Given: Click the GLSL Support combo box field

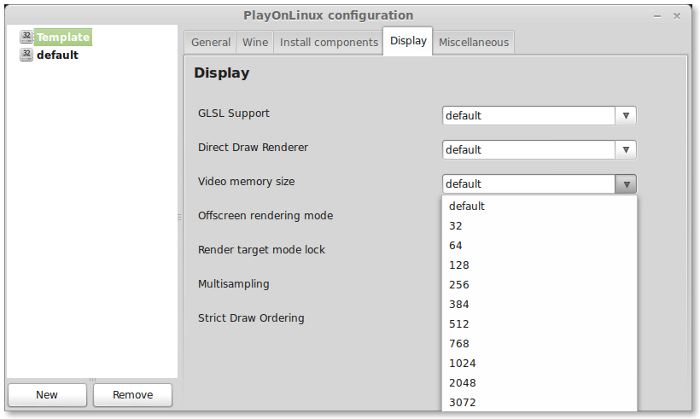Looking at the screenshot, I should point(529,116).
